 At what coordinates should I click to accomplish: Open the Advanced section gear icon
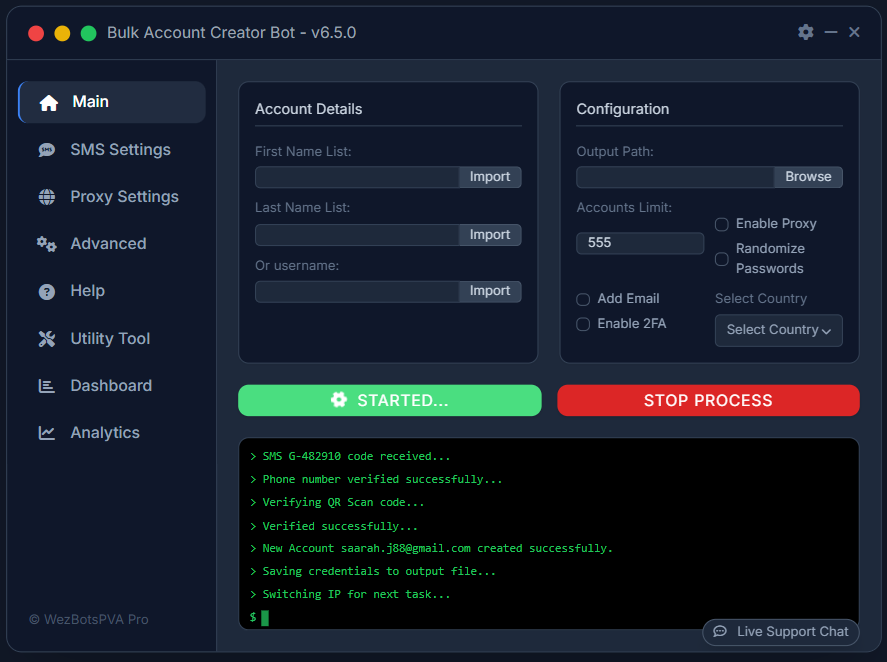point(46,243)
